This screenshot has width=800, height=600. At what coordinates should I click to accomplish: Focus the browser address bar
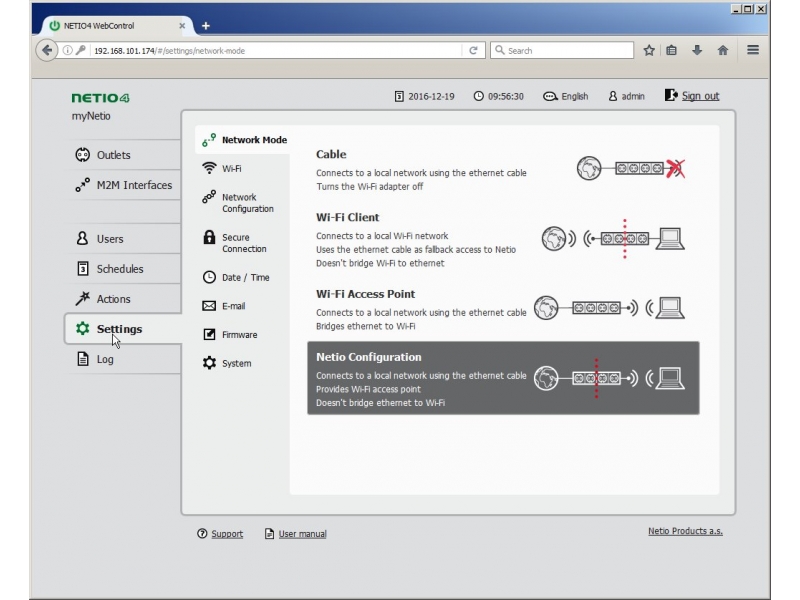coord(276,51)
